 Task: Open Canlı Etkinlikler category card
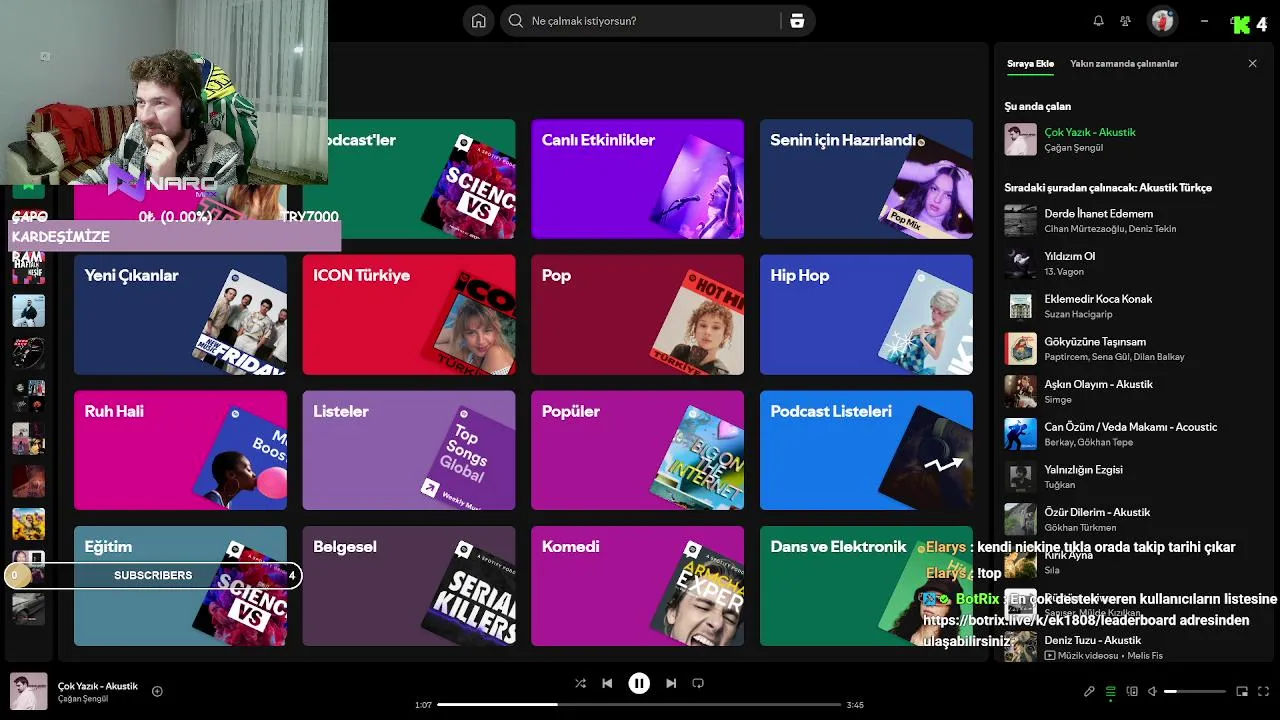(637, 179)
